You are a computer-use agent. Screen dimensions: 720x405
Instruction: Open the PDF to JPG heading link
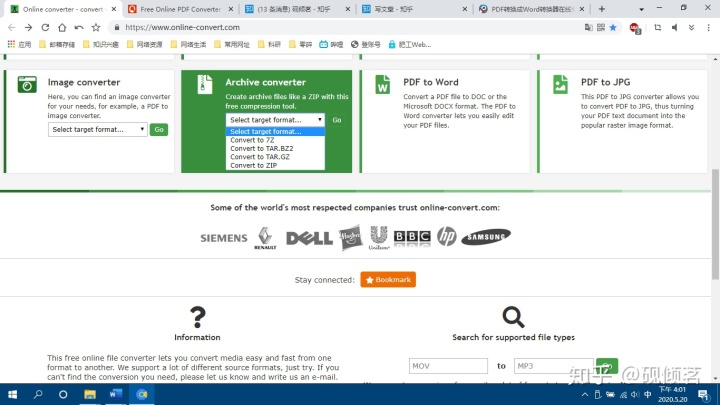pyautogui.click(x=605, y=82)
